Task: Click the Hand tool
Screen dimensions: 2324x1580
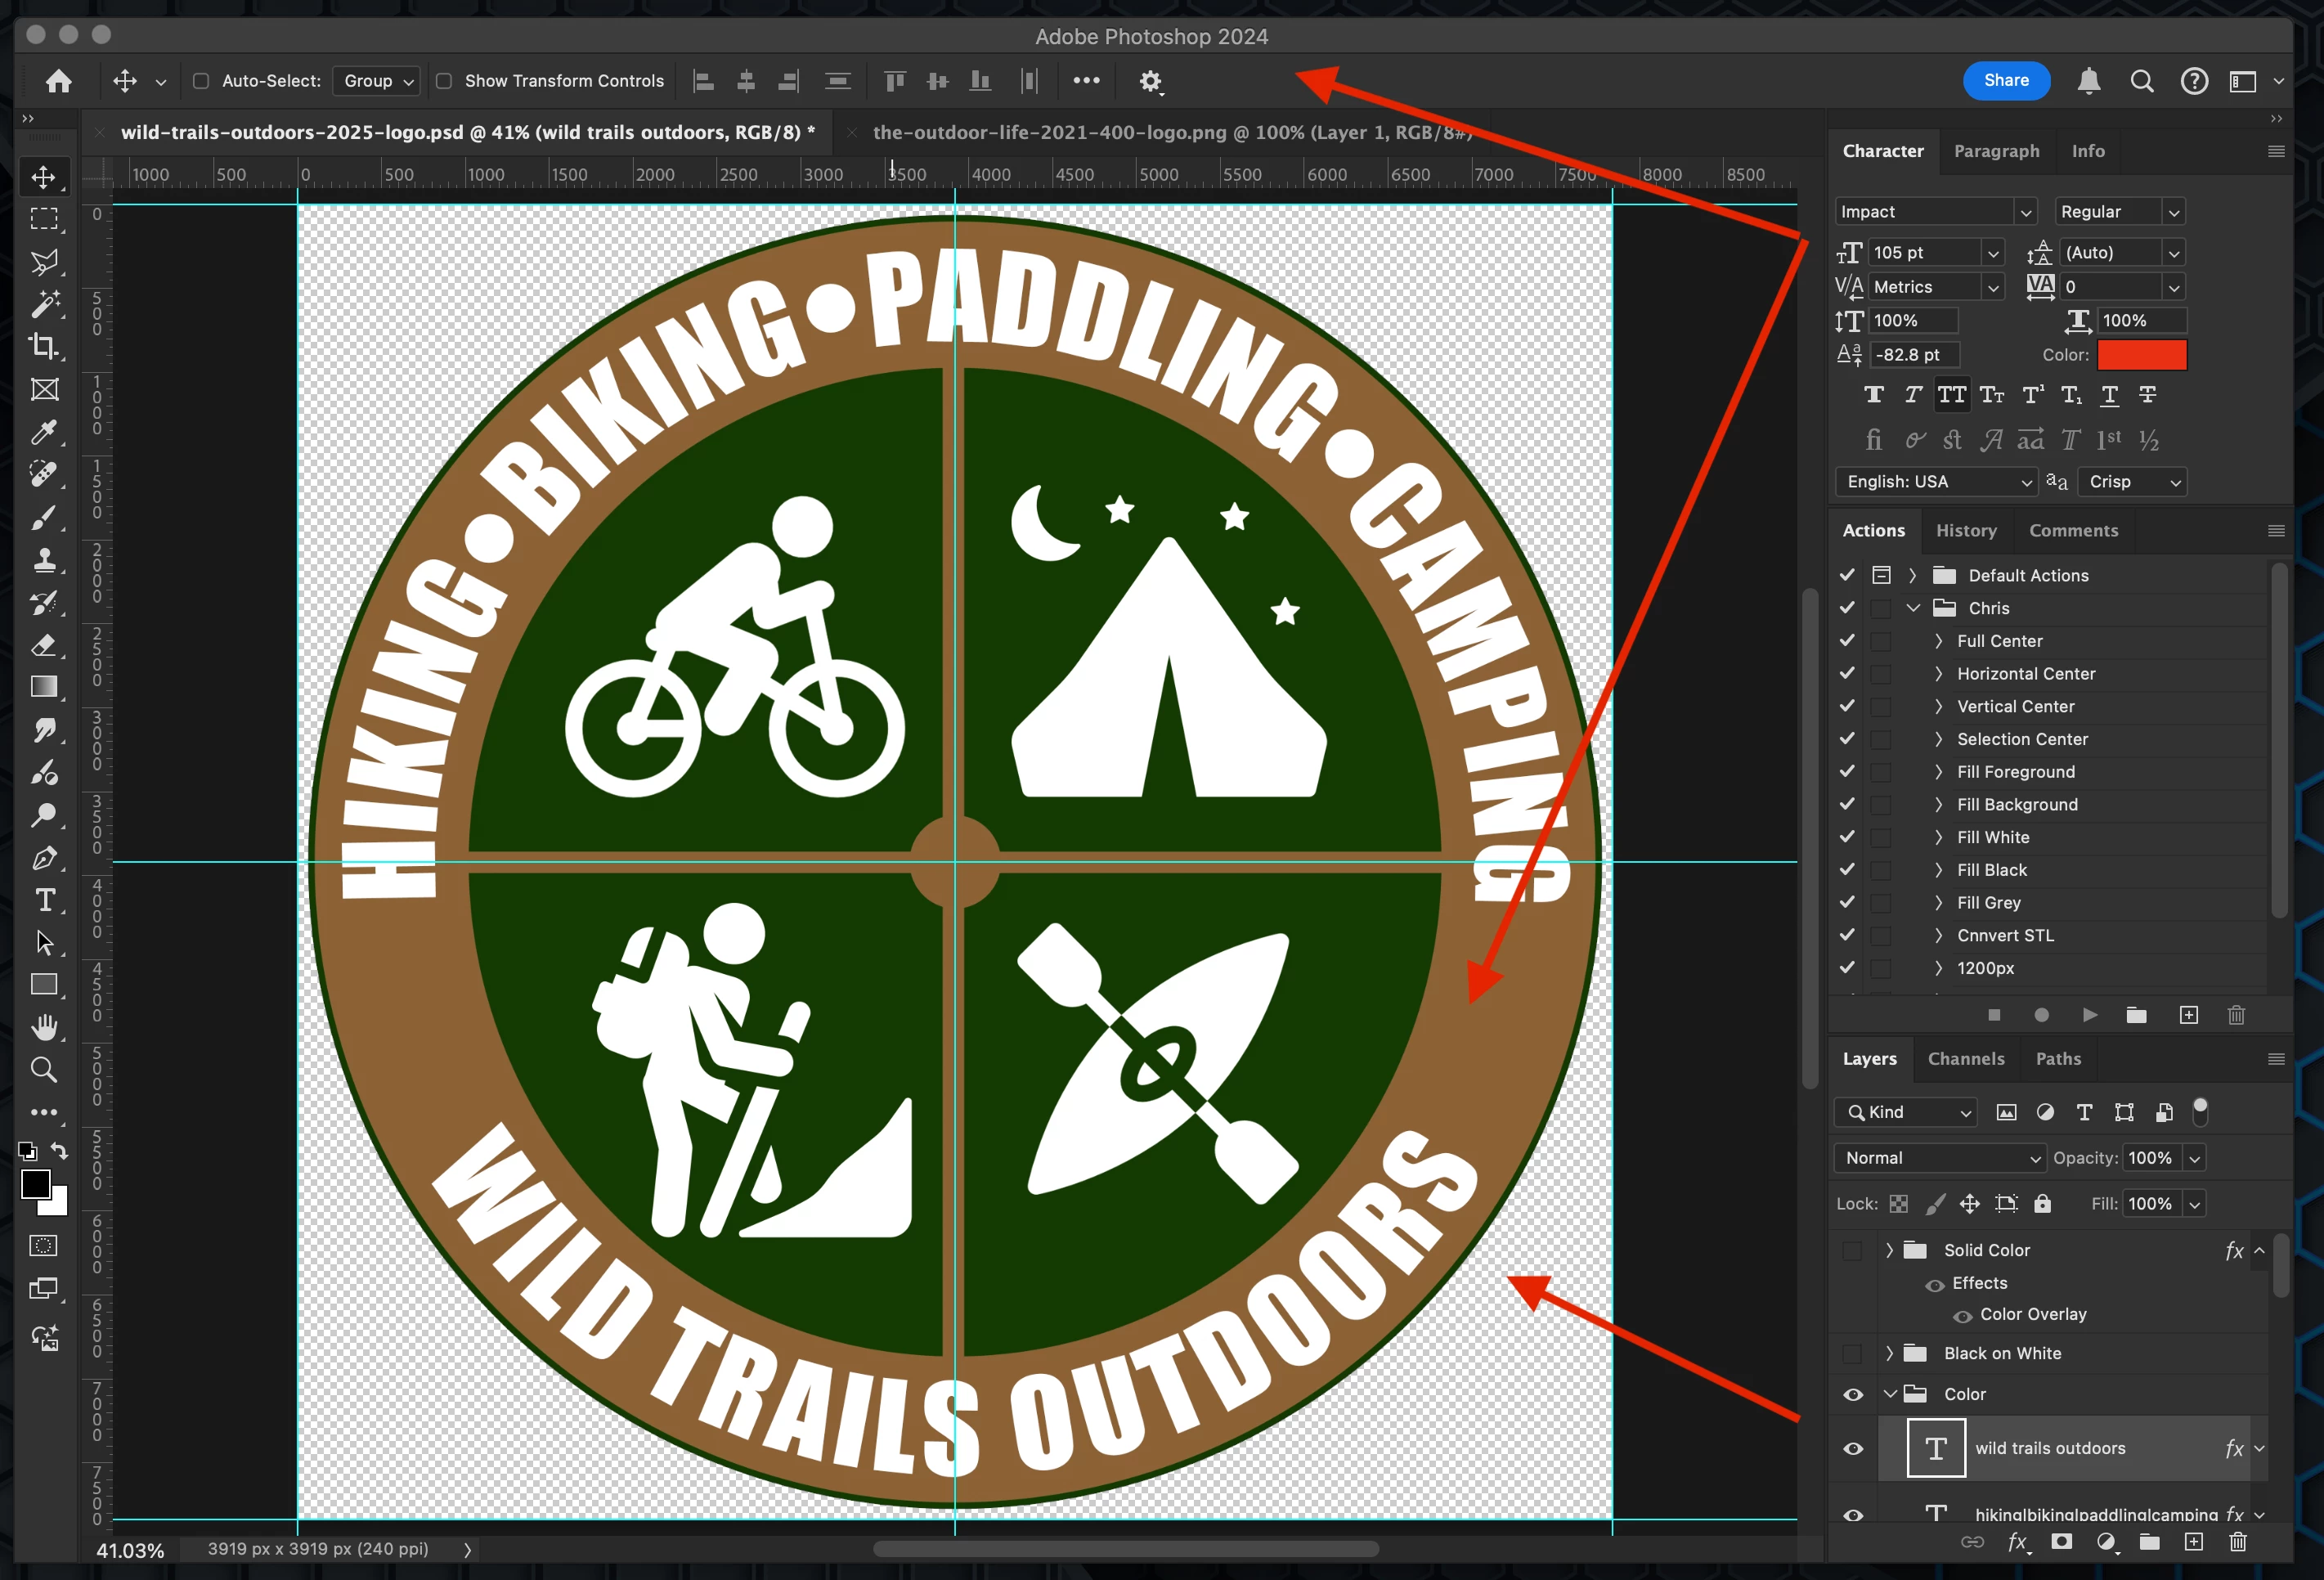Action: click(43, 1027)
